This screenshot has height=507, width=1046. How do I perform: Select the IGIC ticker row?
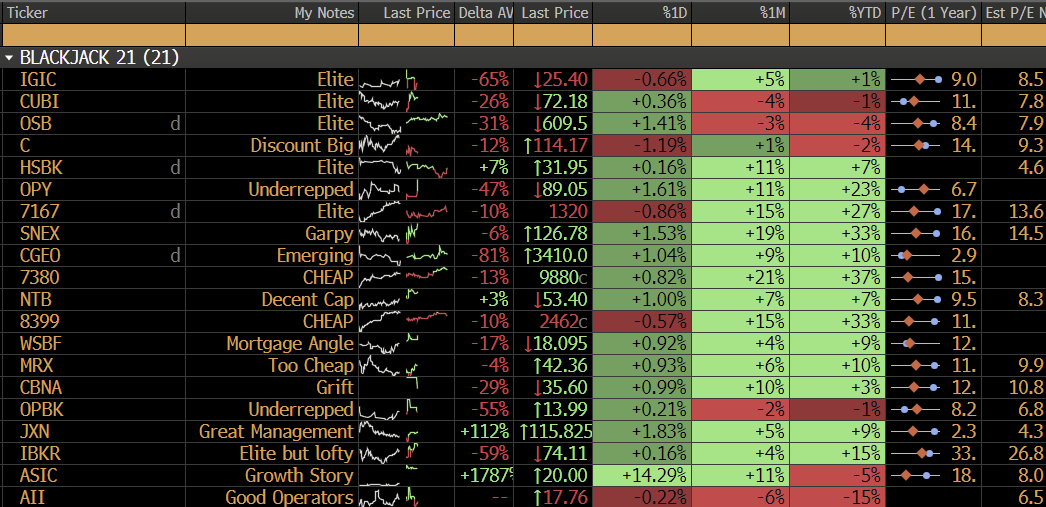(38, 80)
